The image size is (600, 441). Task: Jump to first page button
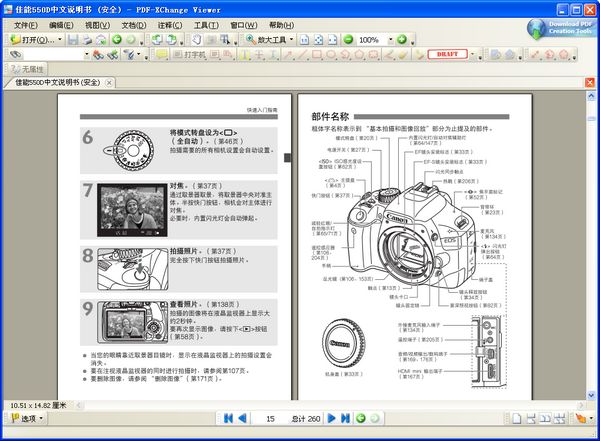[x=228, y=418]
